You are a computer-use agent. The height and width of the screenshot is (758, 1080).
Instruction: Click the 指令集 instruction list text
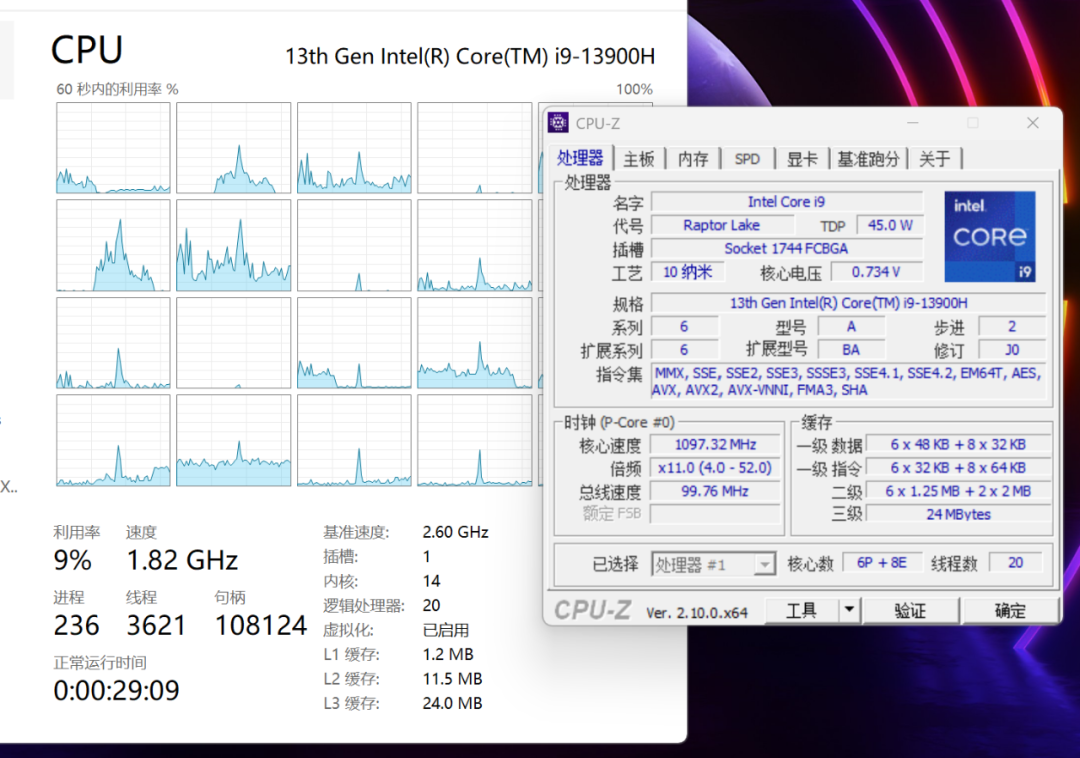tap(848, 381)
